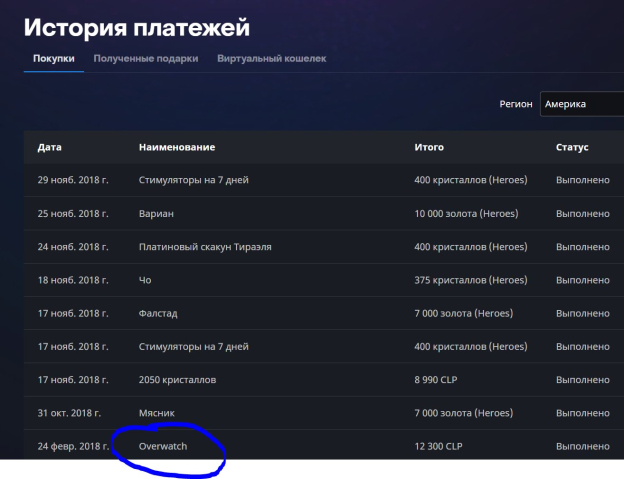Select the Мясник purchase name
624x479 pixels.
(156, 413)
